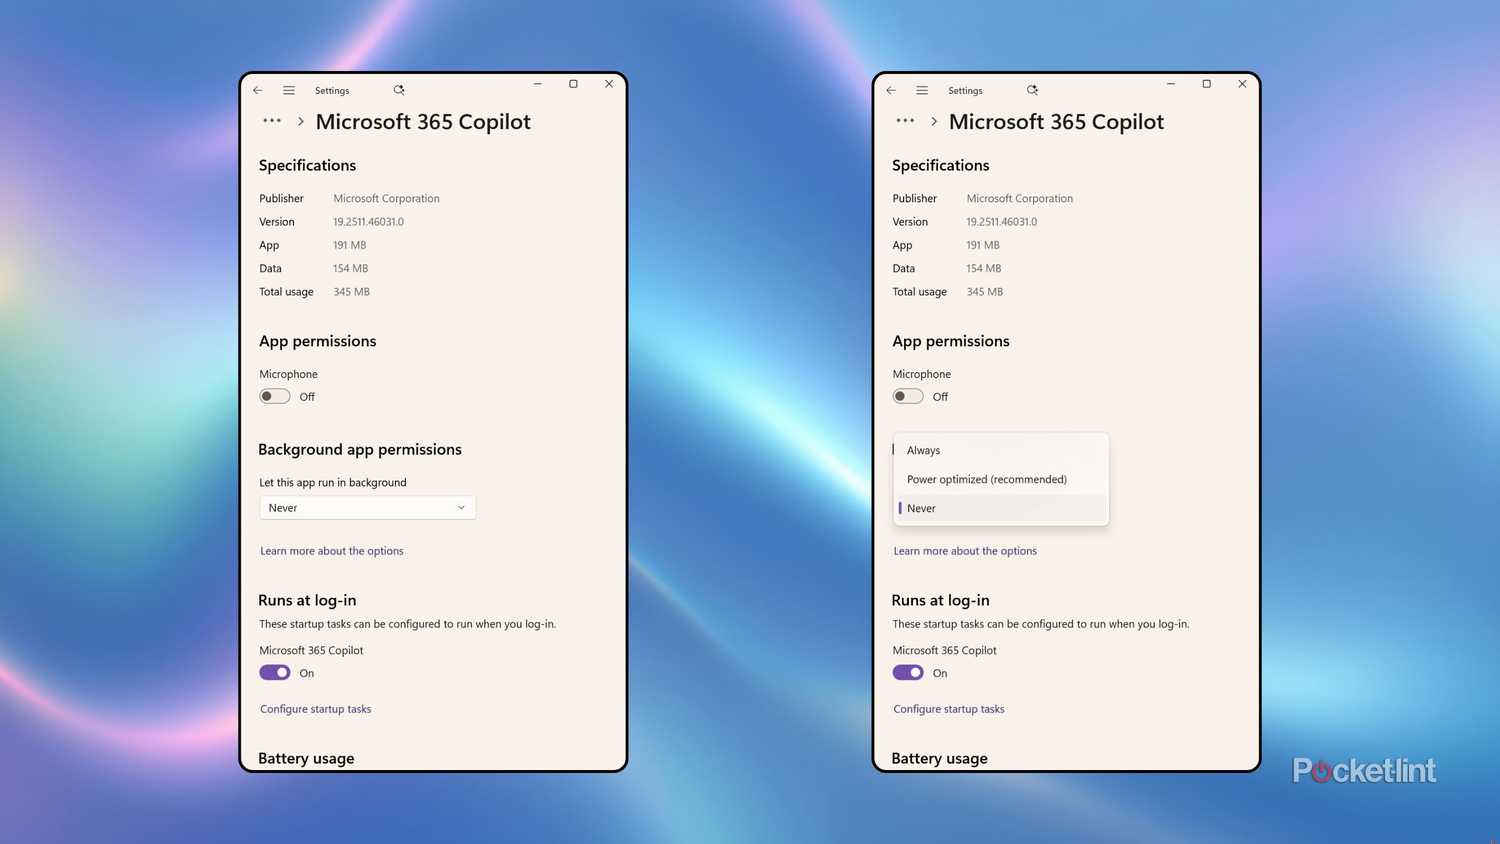Click the breadcrumb chevron before Microsoft 365 Copilot
The width and height of the screenshot is (1500, 844).
pyautogui.click(x=301, y=121)
